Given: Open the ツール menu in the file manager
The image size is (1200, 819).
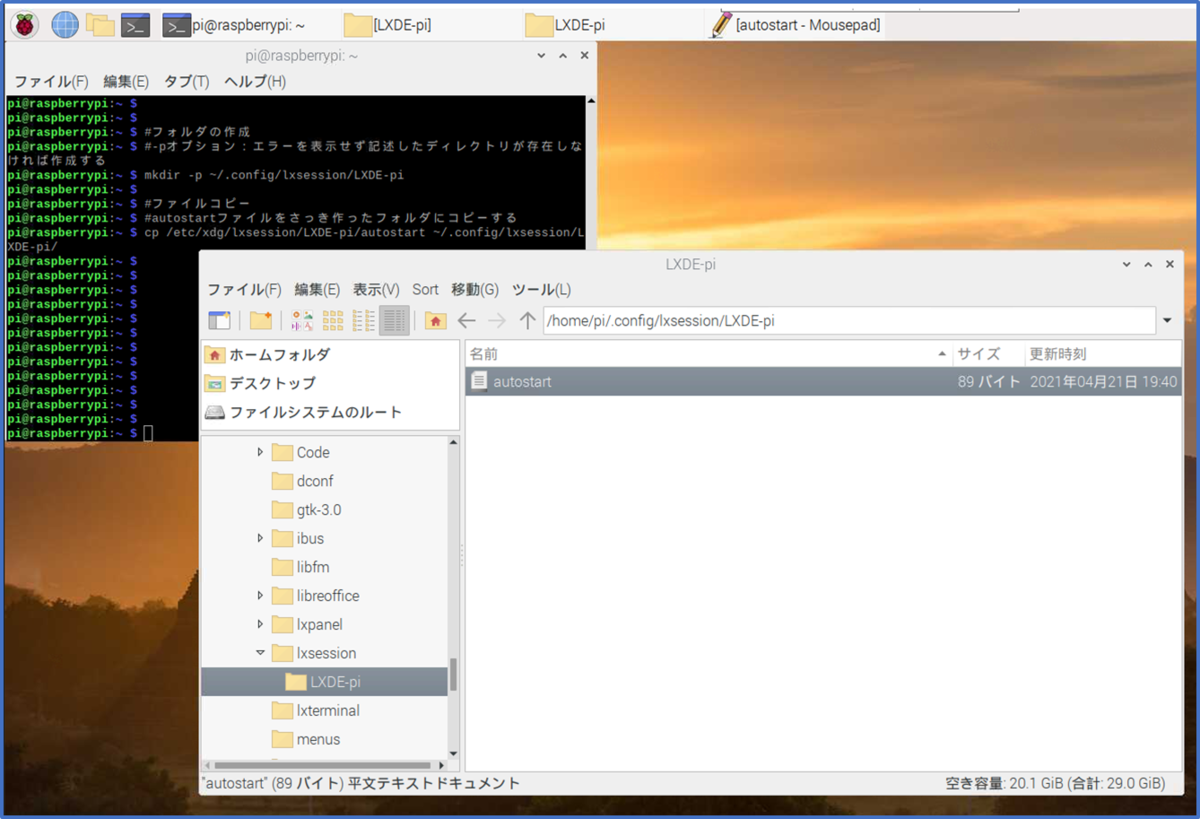Looking at the screenshot, I should (540, 289).
